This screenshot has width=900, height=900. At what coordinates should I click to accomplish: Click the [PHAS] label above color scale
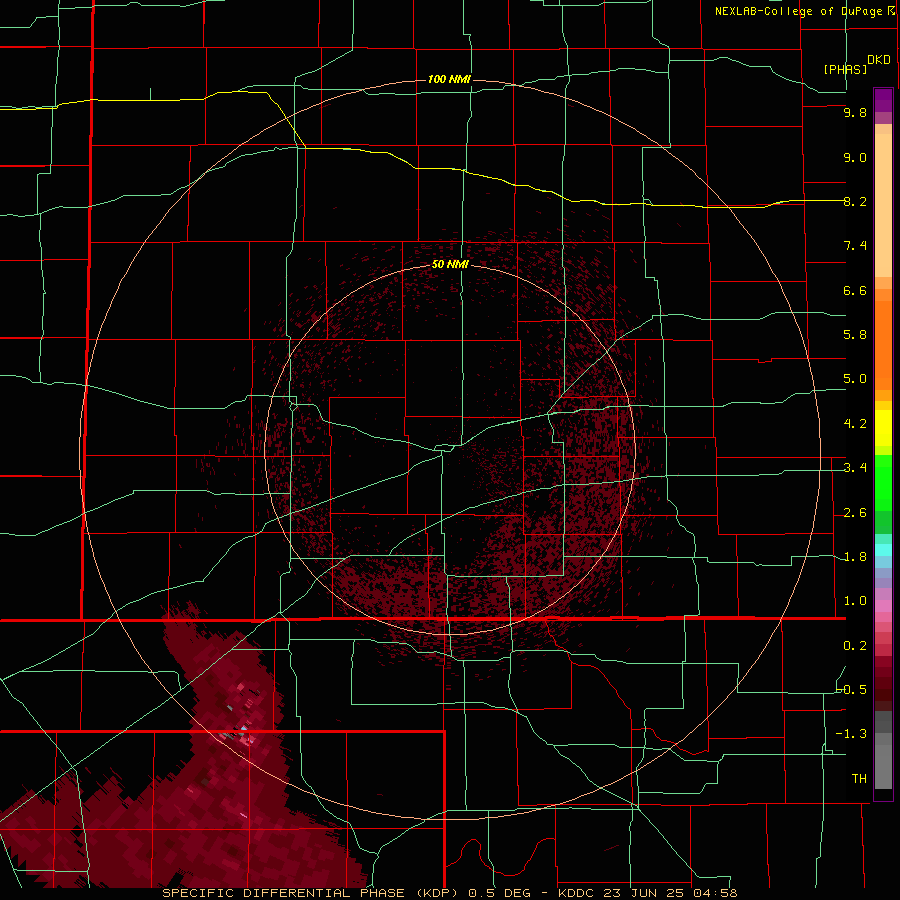(845, 69)
